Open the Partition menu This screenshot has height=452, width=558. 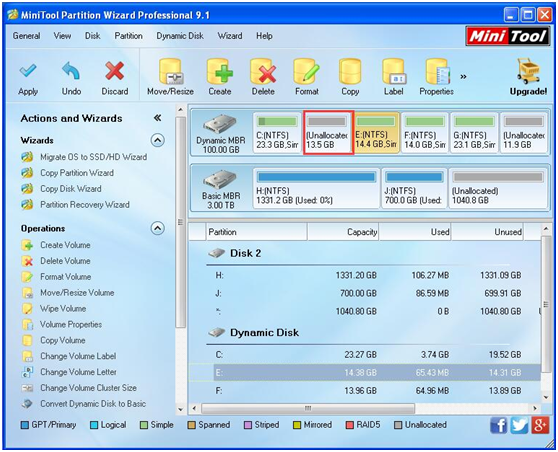(128, 36)
